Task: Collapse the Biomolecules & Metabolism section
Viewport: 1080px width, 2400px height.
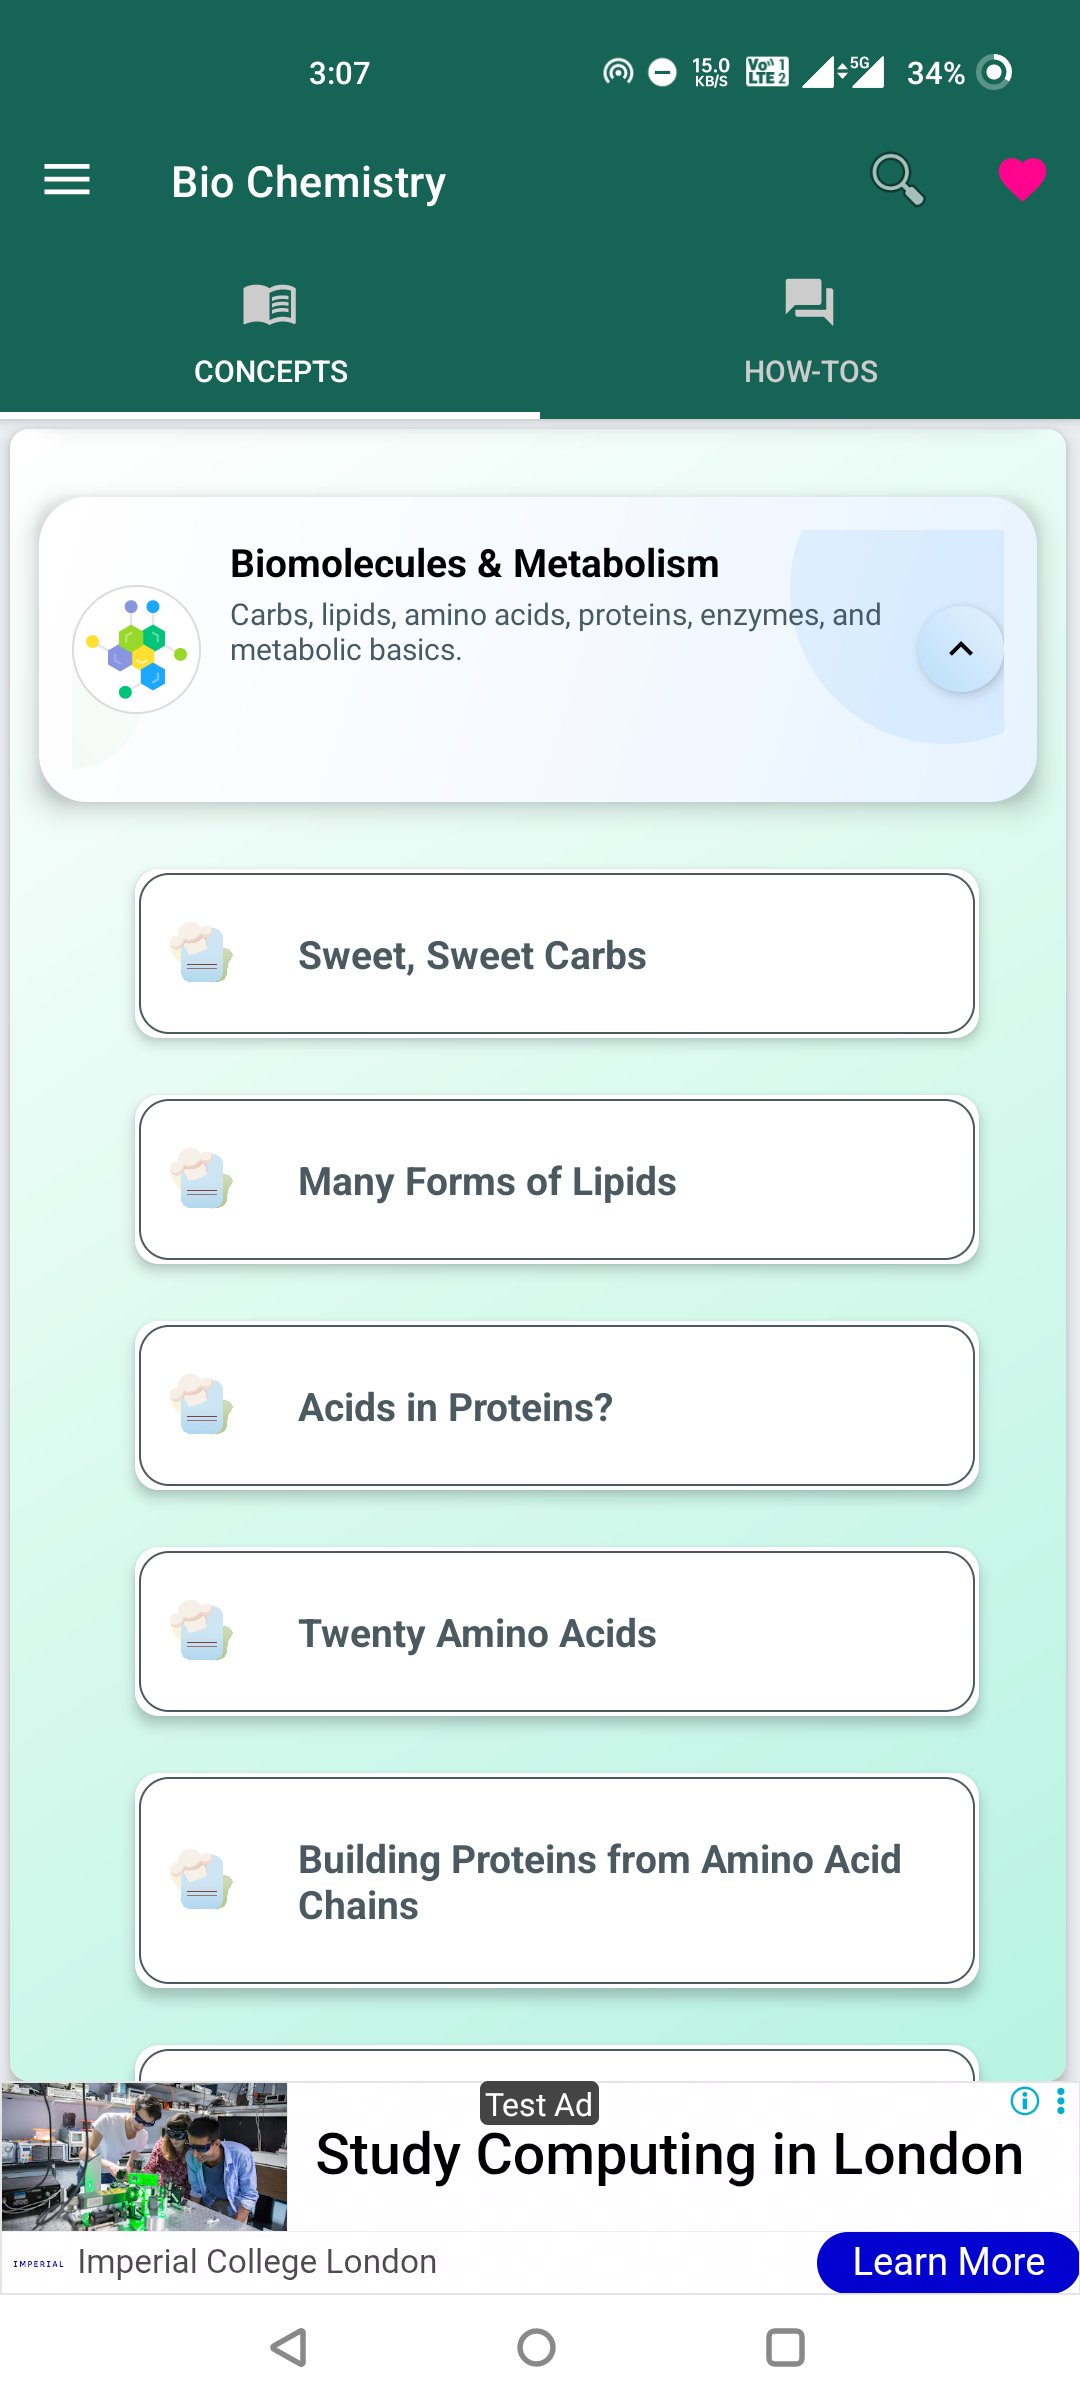Action: (x=960, y=649)
